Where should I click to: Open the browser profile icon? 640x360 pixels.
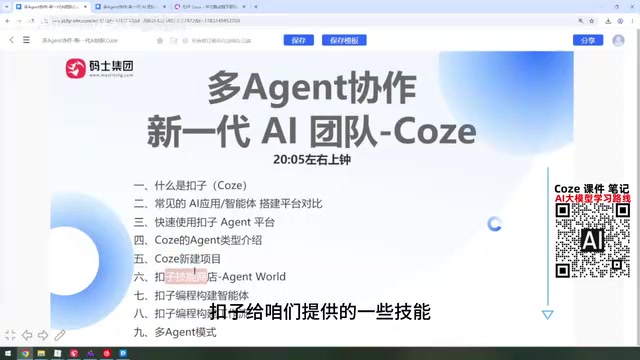[620, 21]
